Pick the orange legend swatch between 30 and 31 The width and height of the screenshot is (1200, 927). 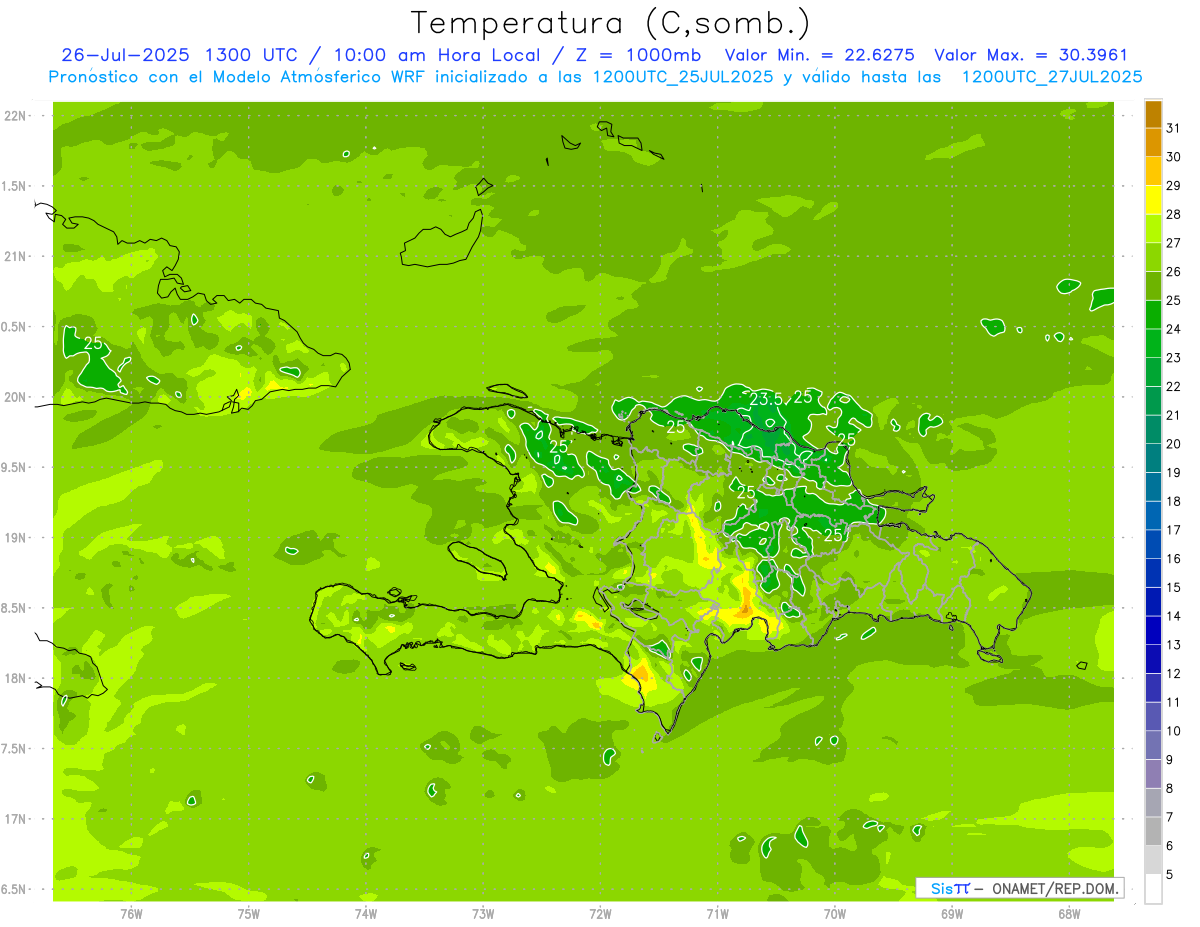click(1153, 143)
